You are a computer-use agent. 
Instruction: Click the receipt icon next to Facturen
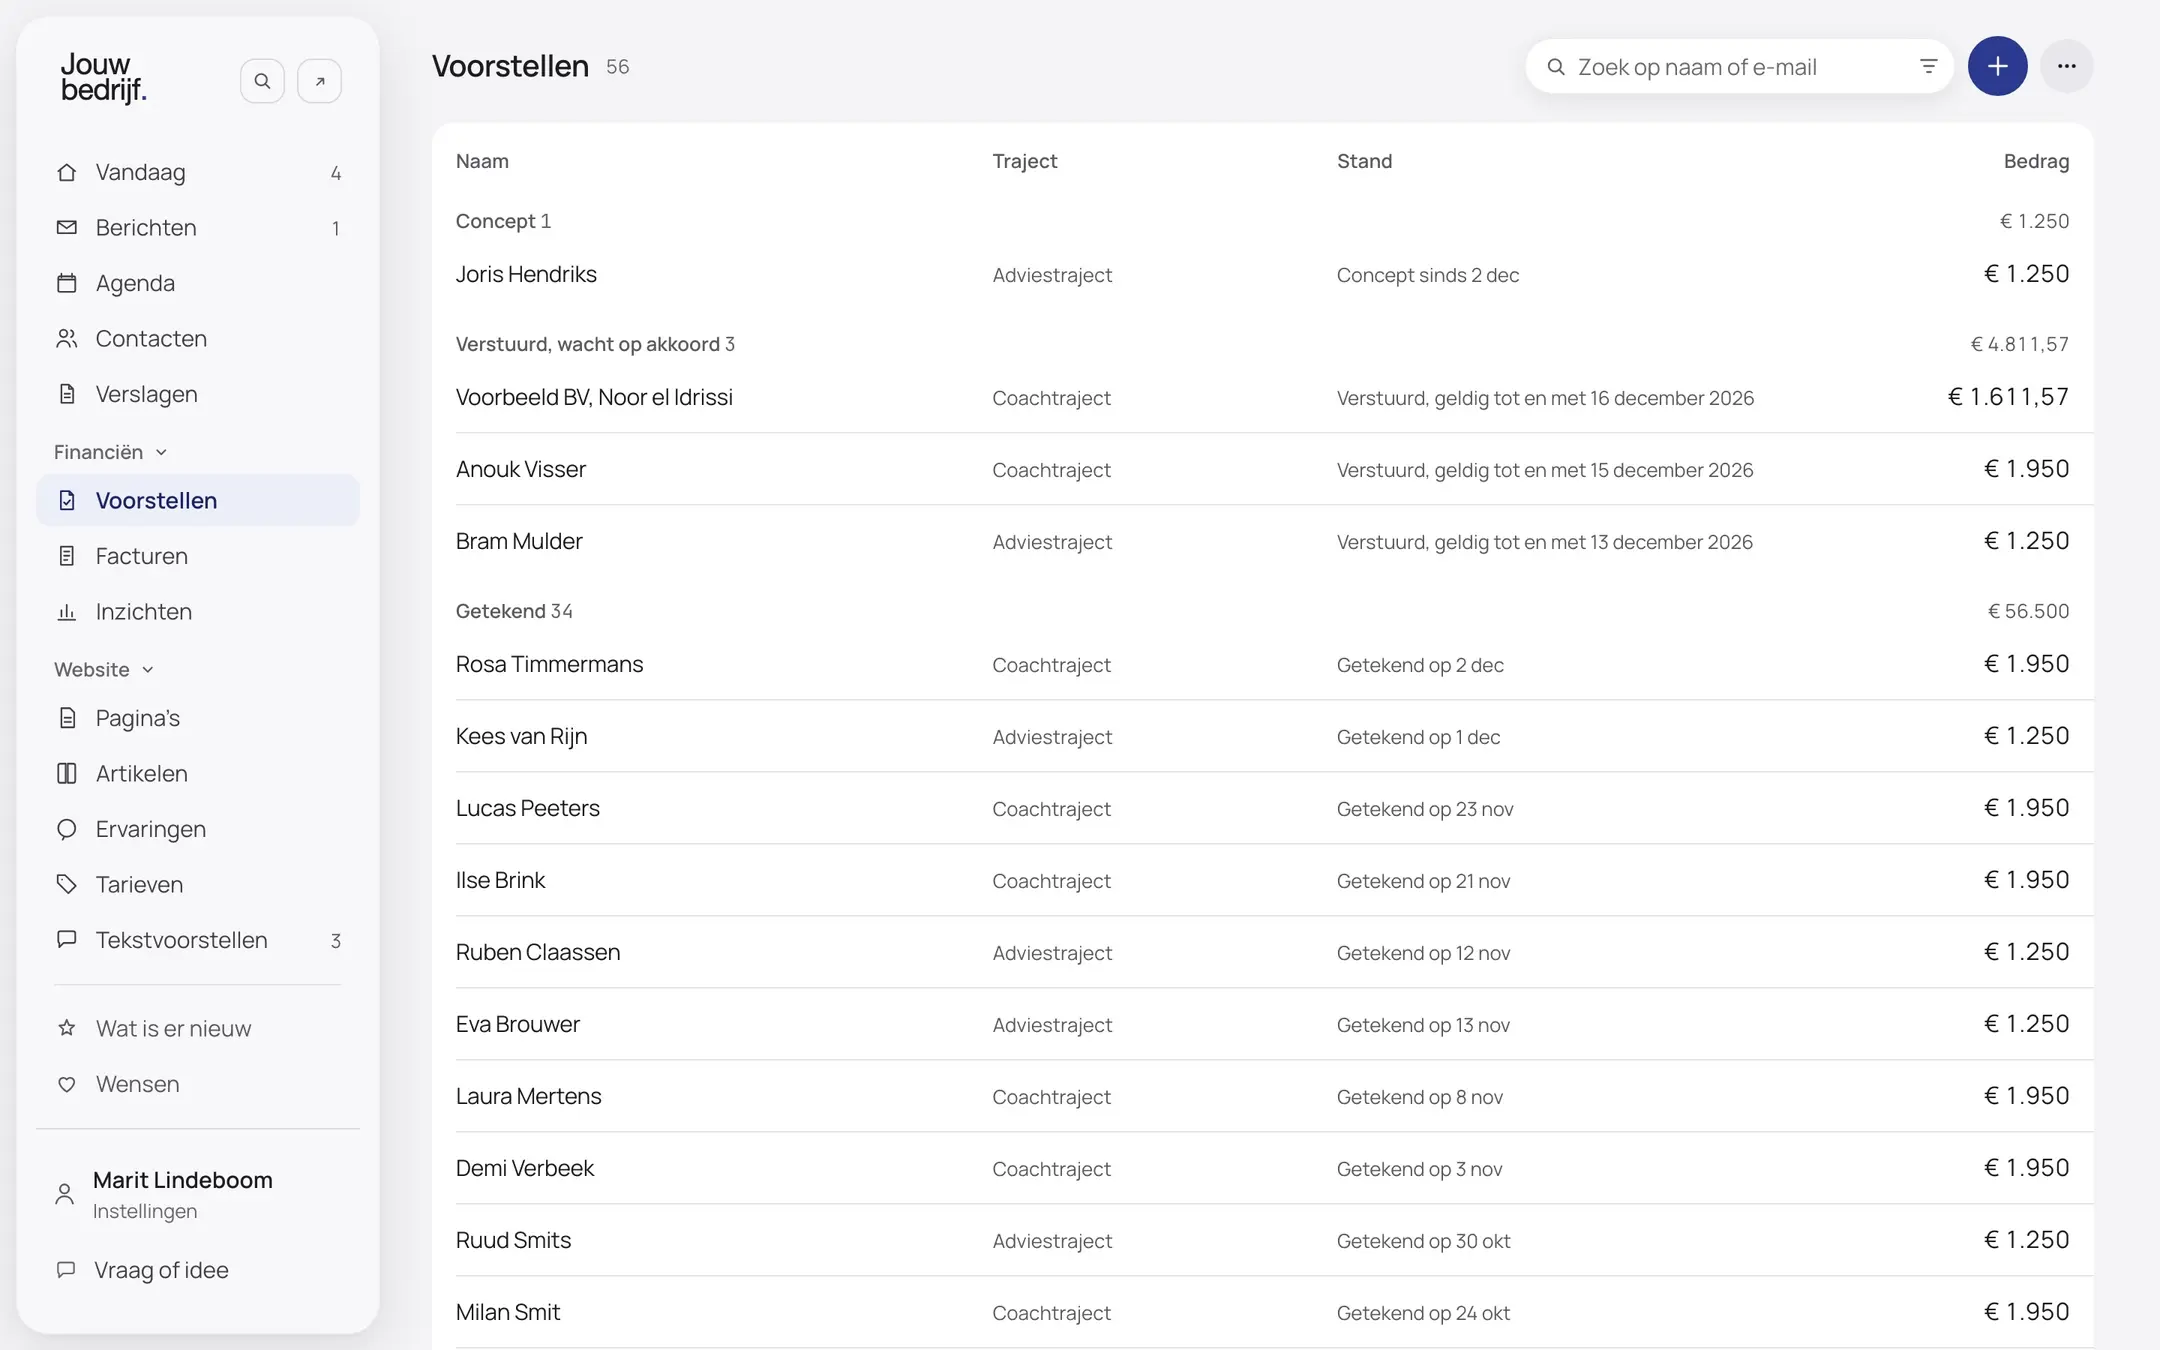[x=67, y=556]
